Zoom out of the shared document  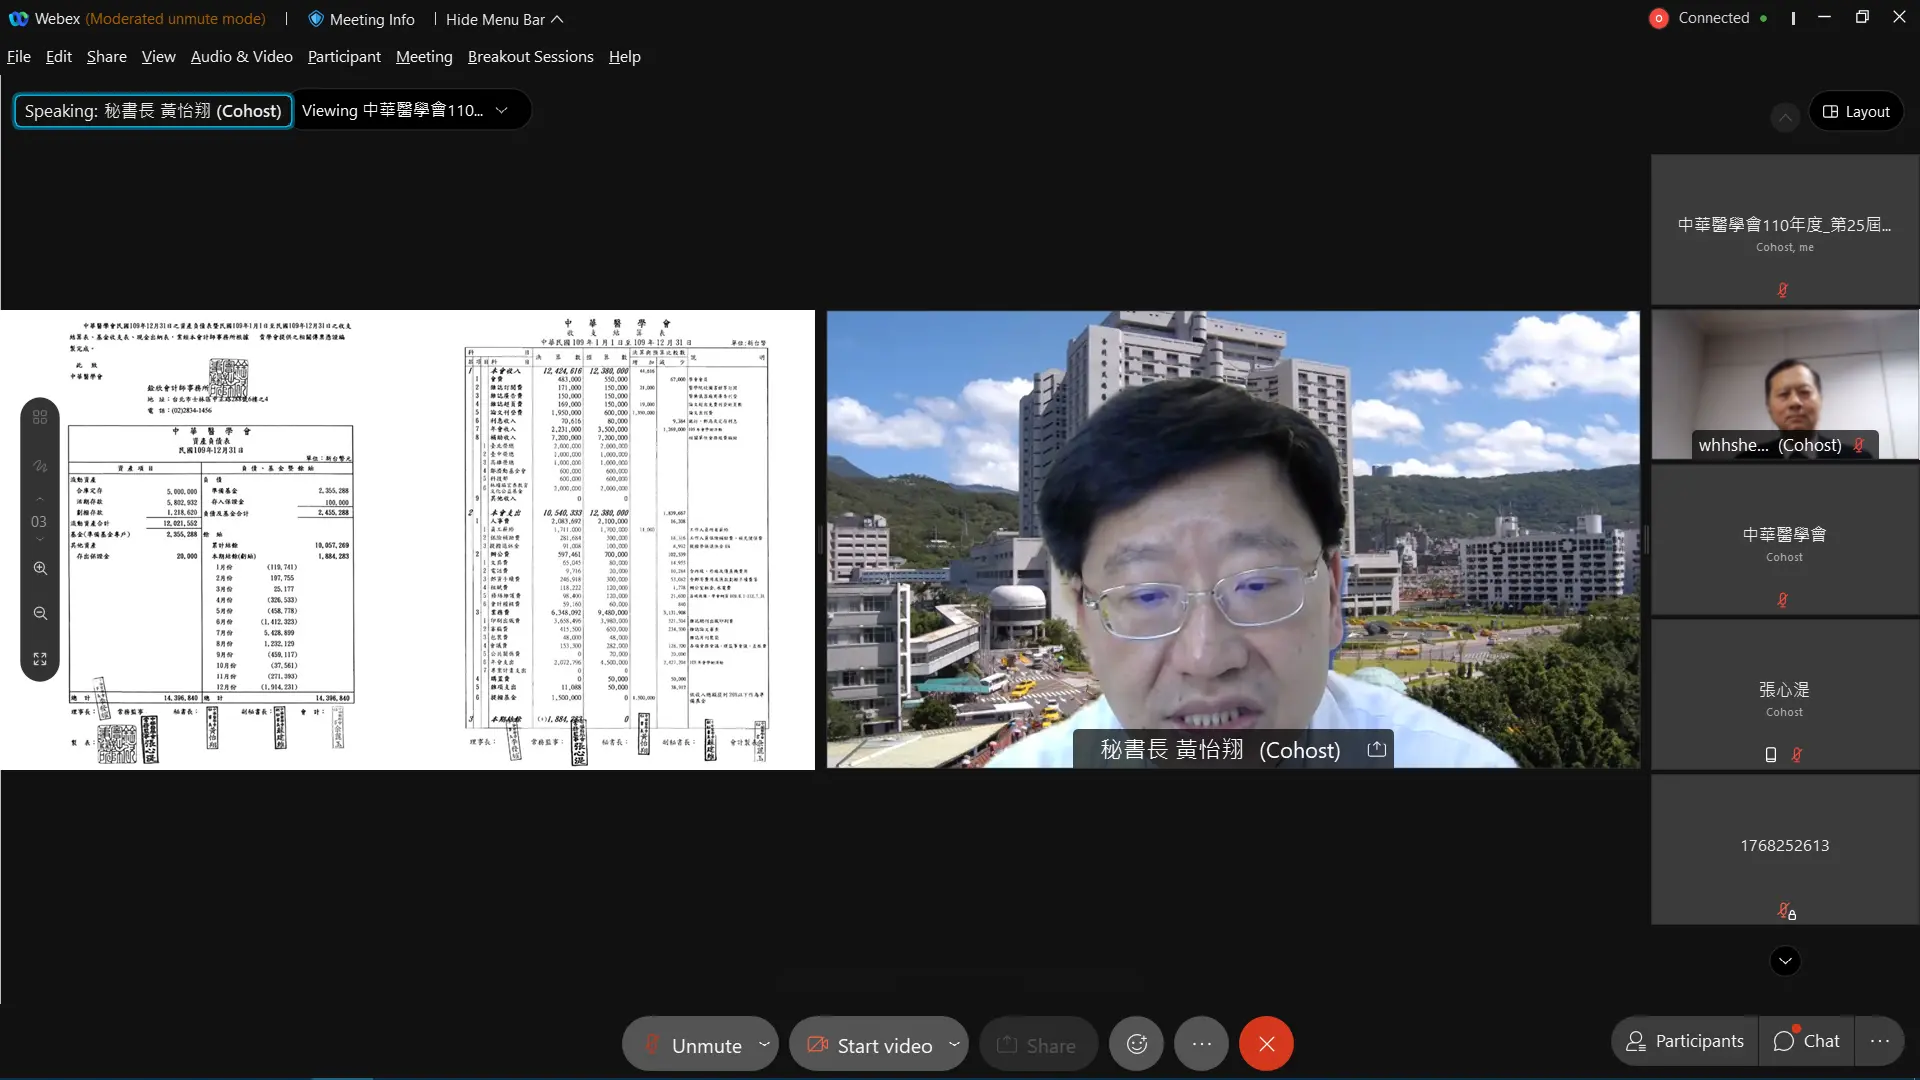[x=40, y=613]
